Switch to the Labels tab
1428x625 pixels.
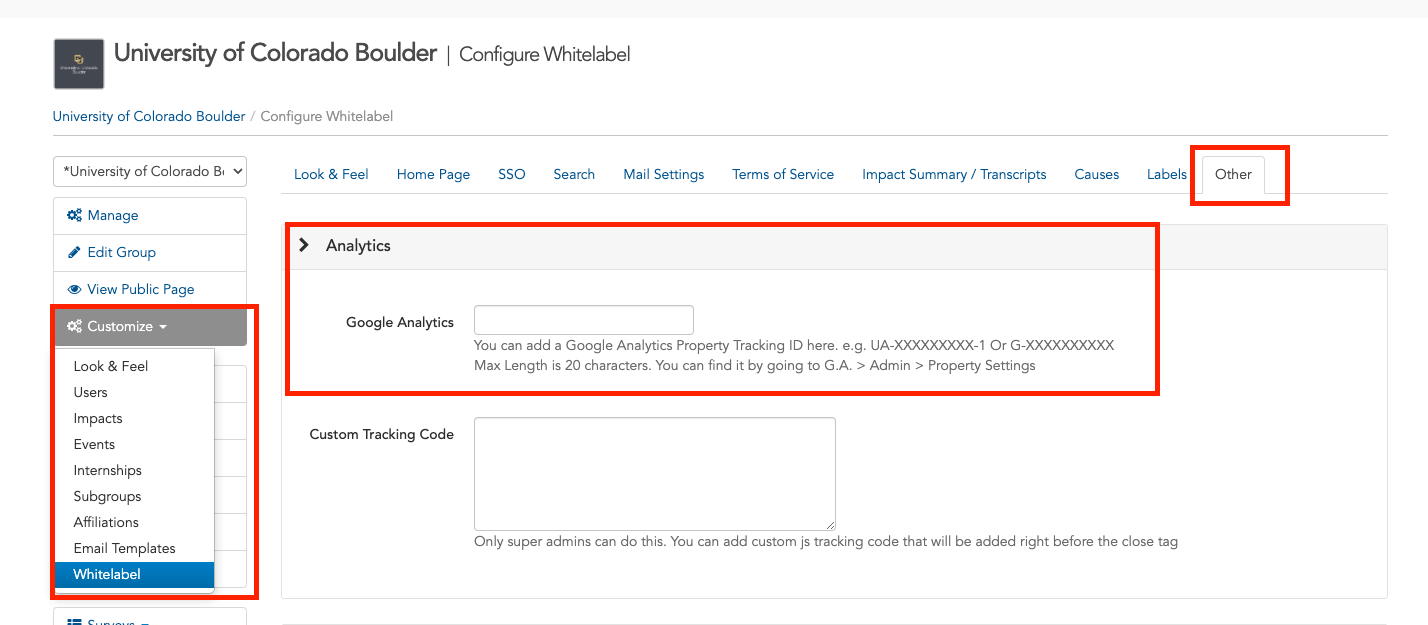click(1167, 174)
